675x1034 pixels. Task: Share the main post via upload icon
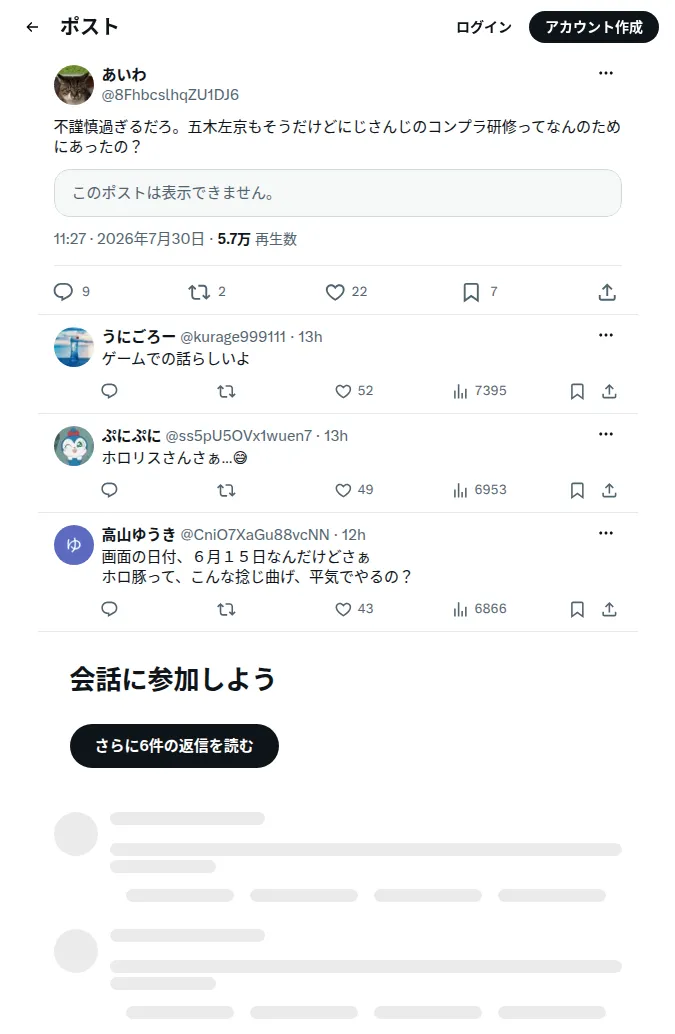point(607,291)
